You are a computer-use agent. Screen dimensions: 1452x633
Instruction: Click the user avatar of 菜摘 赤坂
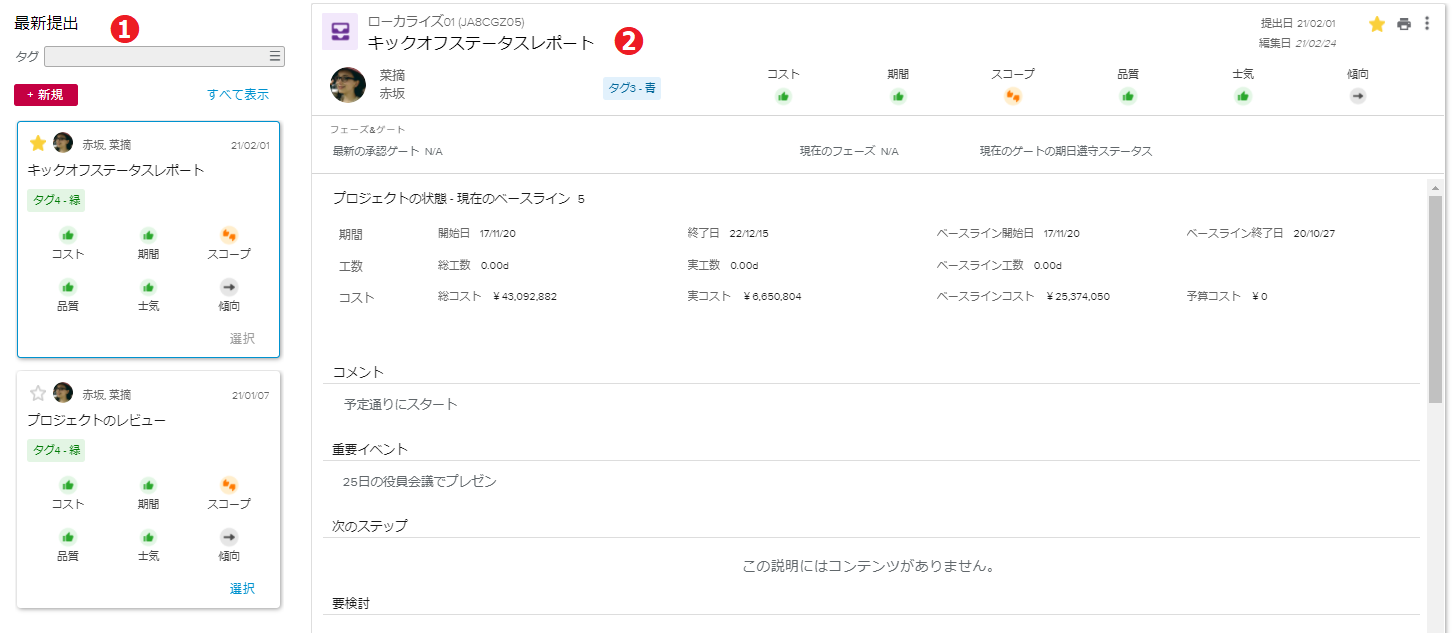[348, 85]
